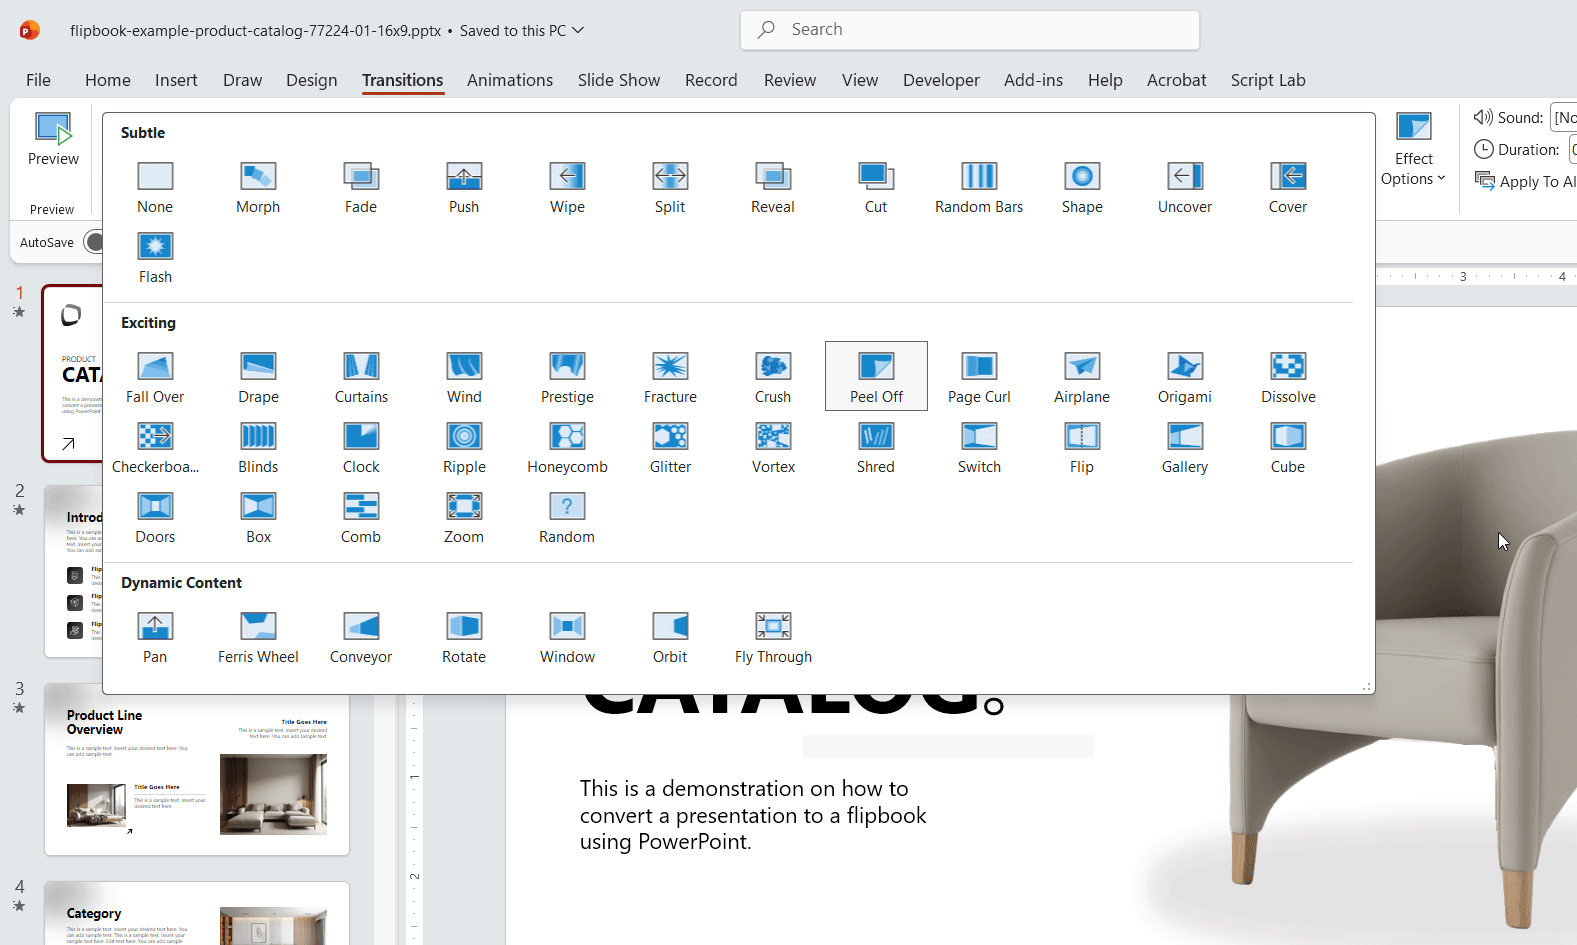Switch to the Animations tab

pyautogui.click(x=510, y=80)
